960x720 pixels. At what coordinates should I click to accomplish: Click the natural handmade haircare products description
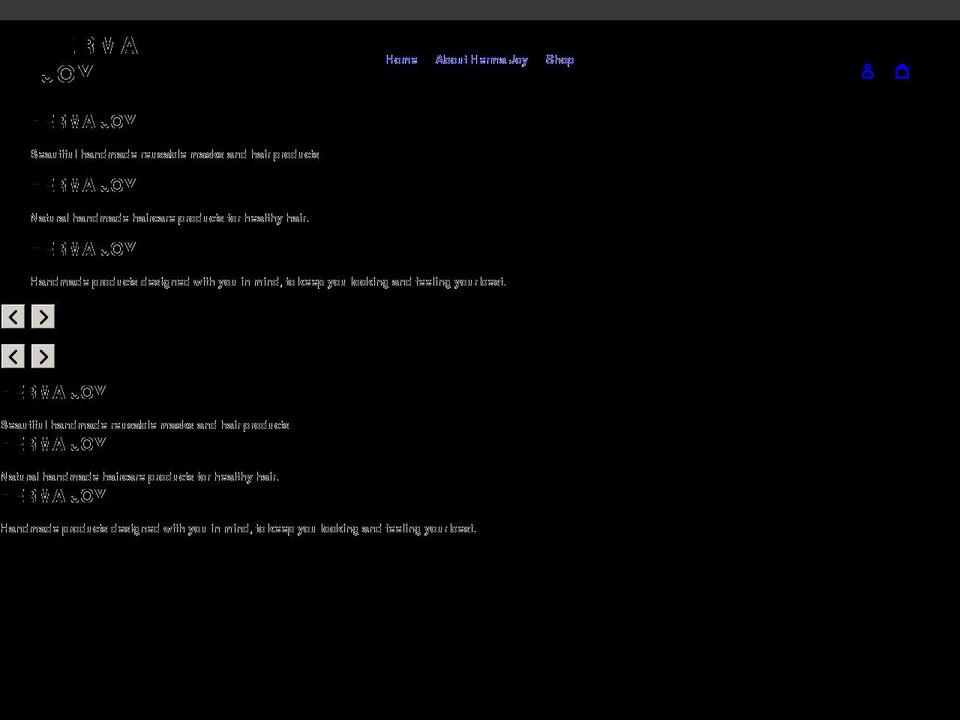coord(169,218)
